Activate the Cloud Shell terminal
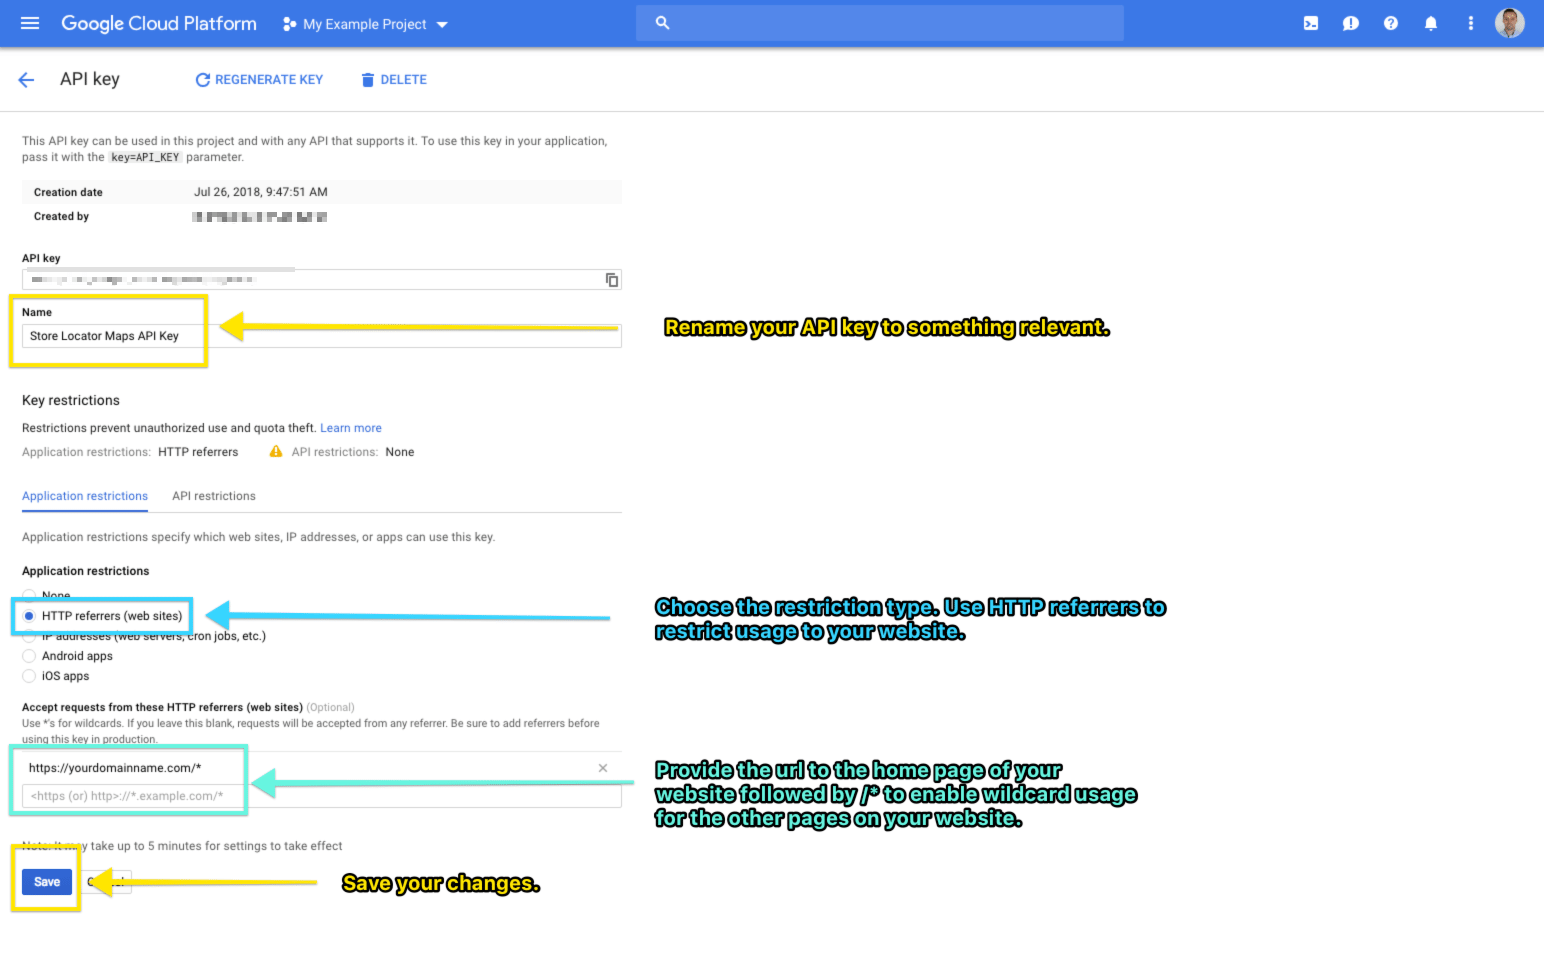This screenshot has width=1544, height=964. [x=1310, y=22]
